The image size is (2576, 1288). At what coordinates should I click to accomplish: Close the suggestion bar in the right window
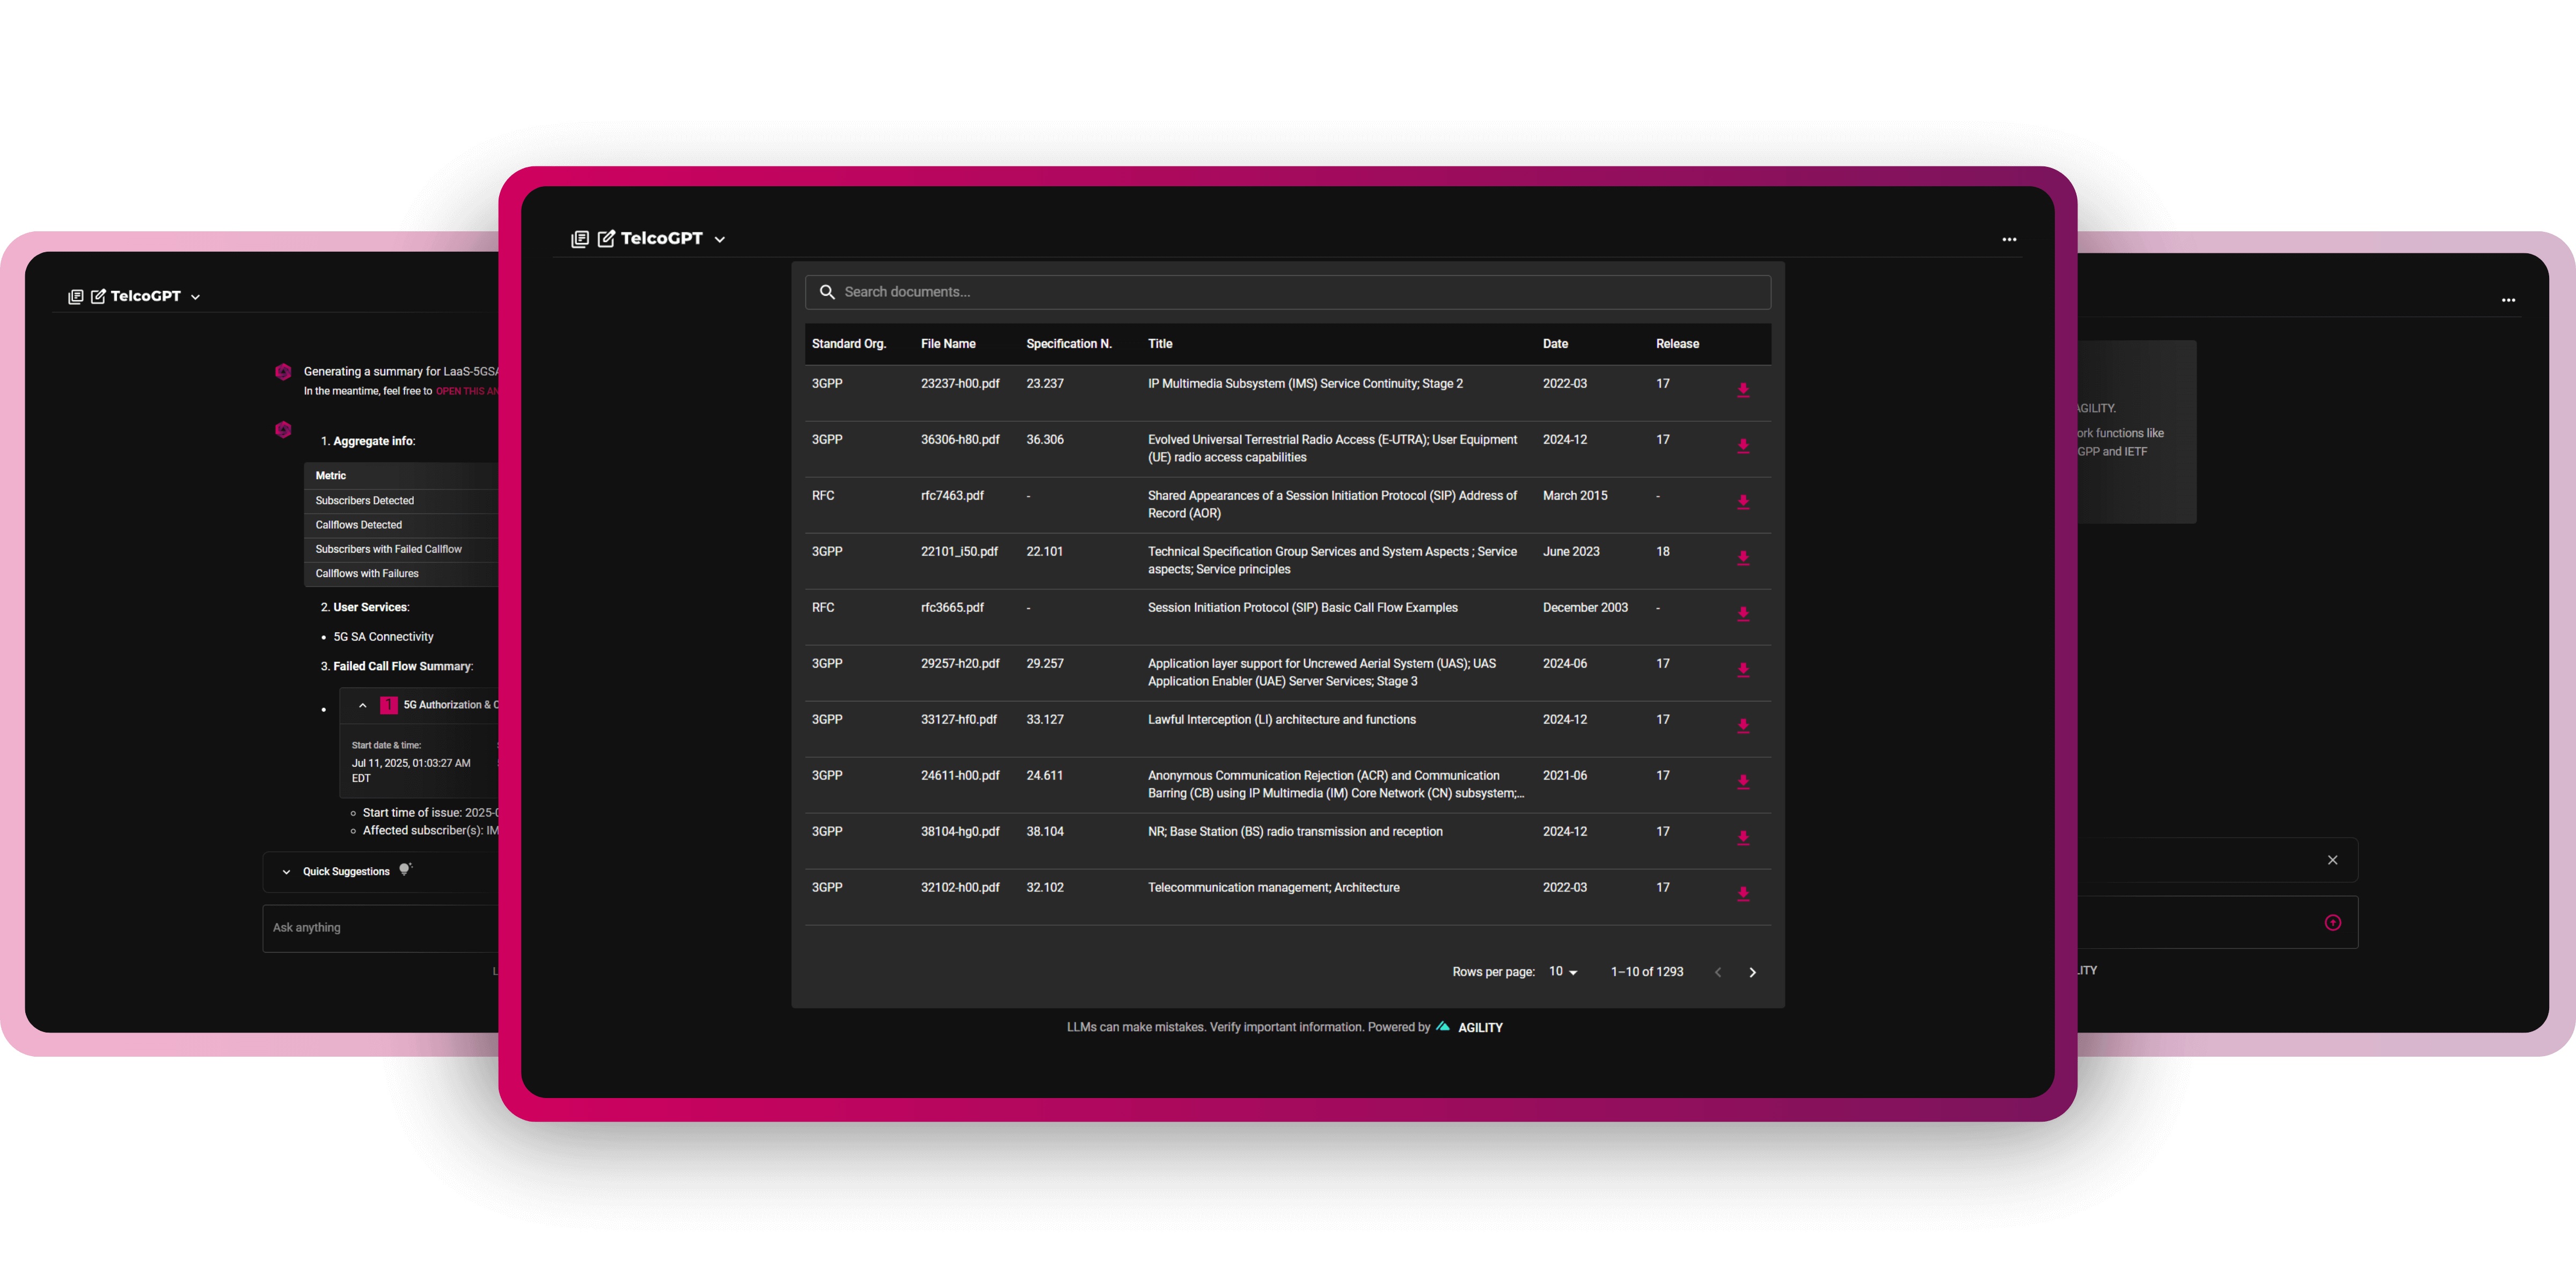(x=2333, y=860)
